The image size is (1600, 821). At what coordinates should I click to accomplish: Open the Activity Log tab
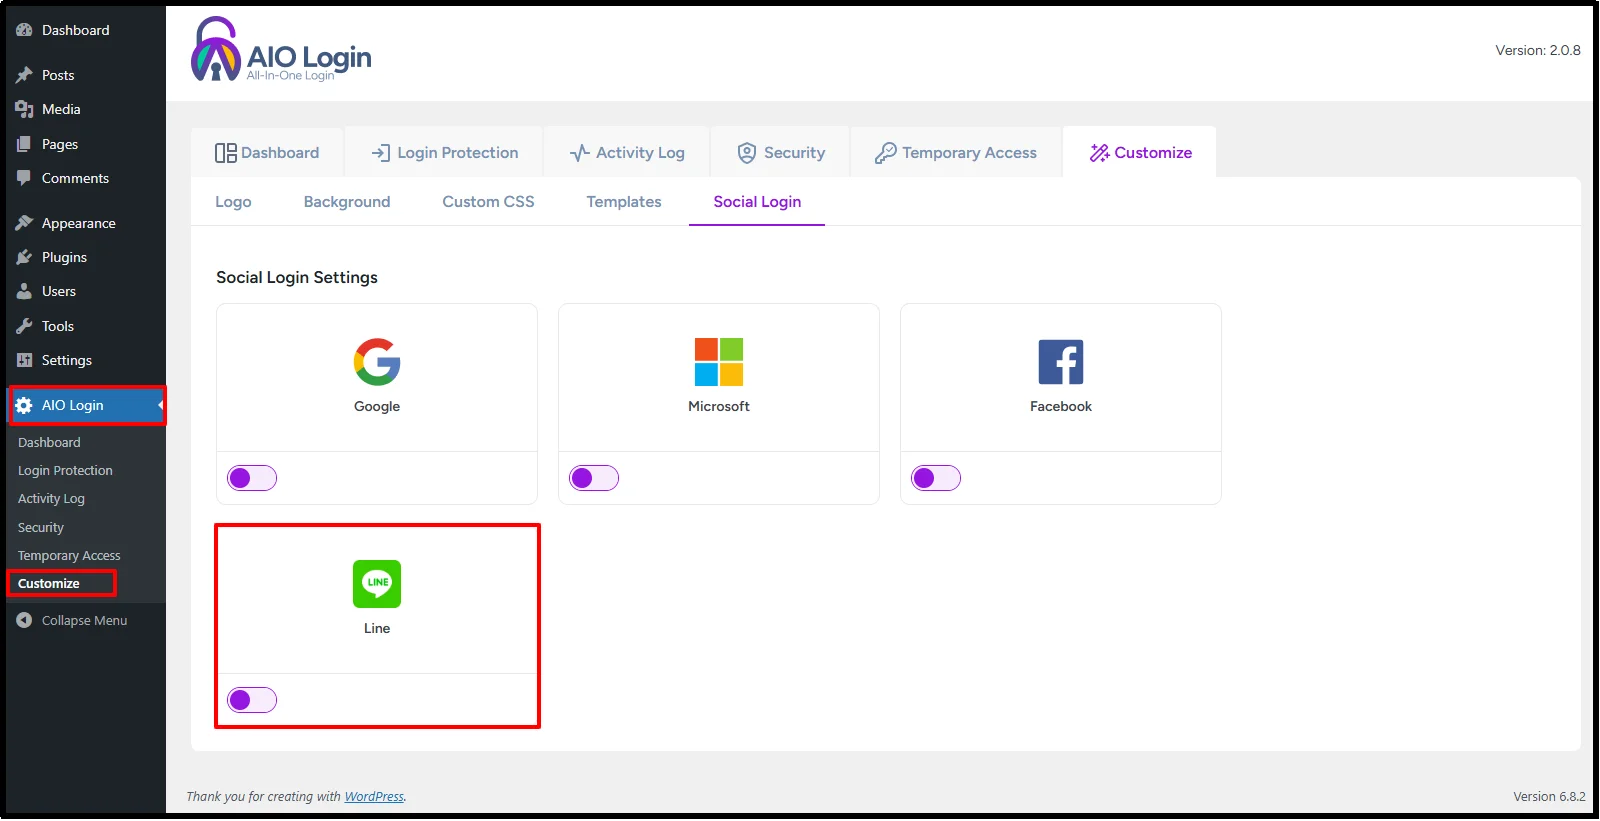click(627, 152)
